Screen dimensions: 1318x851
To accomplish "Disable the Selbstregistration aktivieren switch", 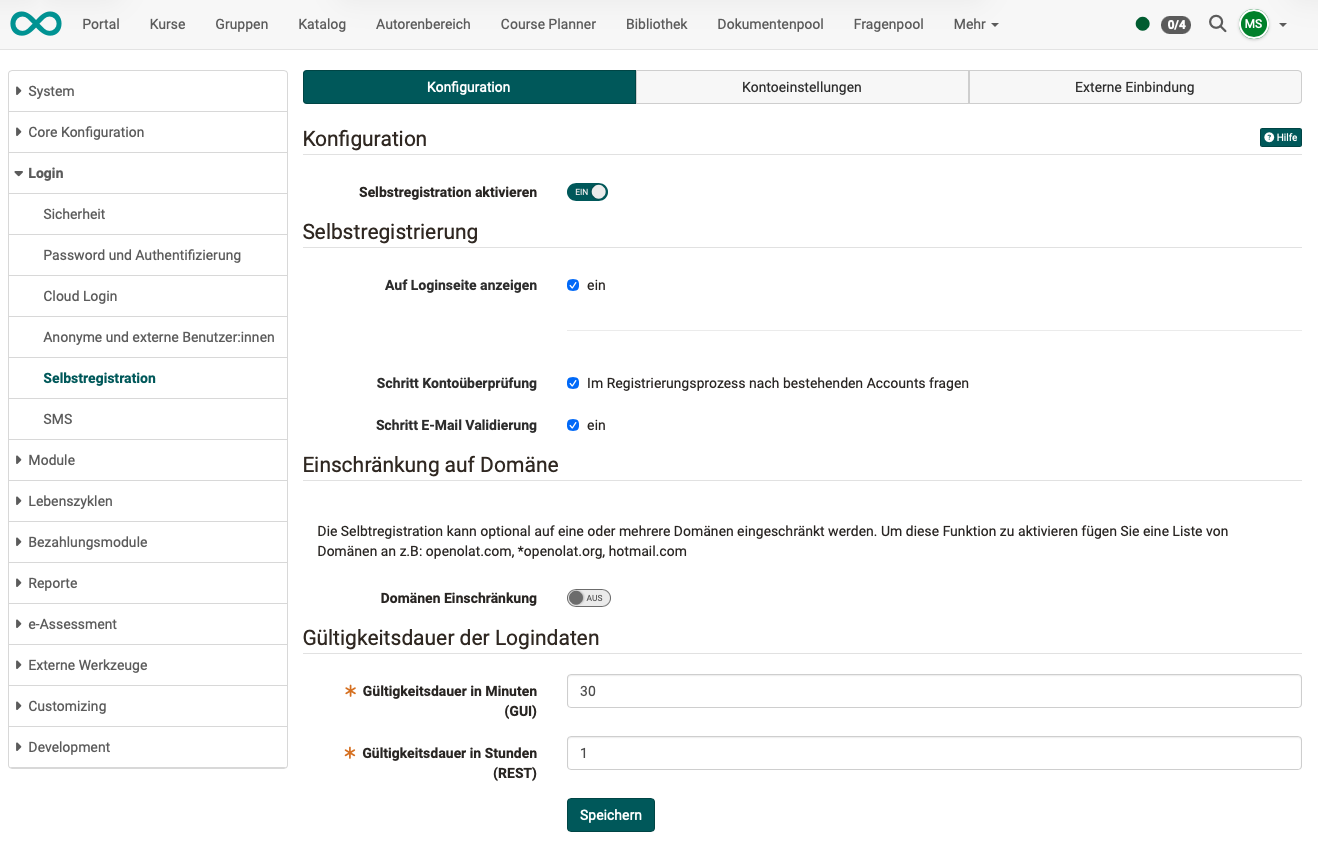I will pos(587,192).
